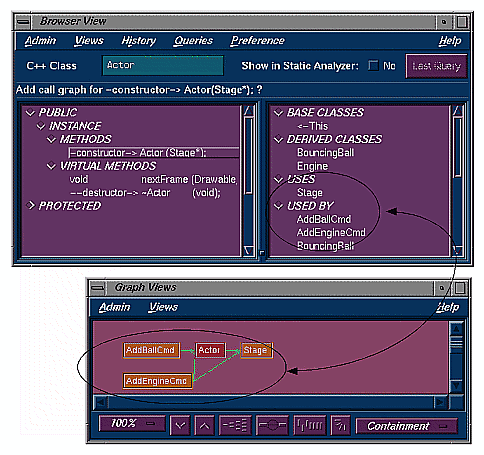The height and width of the screenshot is (455, 484).
Task: Click the rotate graph icon in Graph Views
Action: click(340, 425)
